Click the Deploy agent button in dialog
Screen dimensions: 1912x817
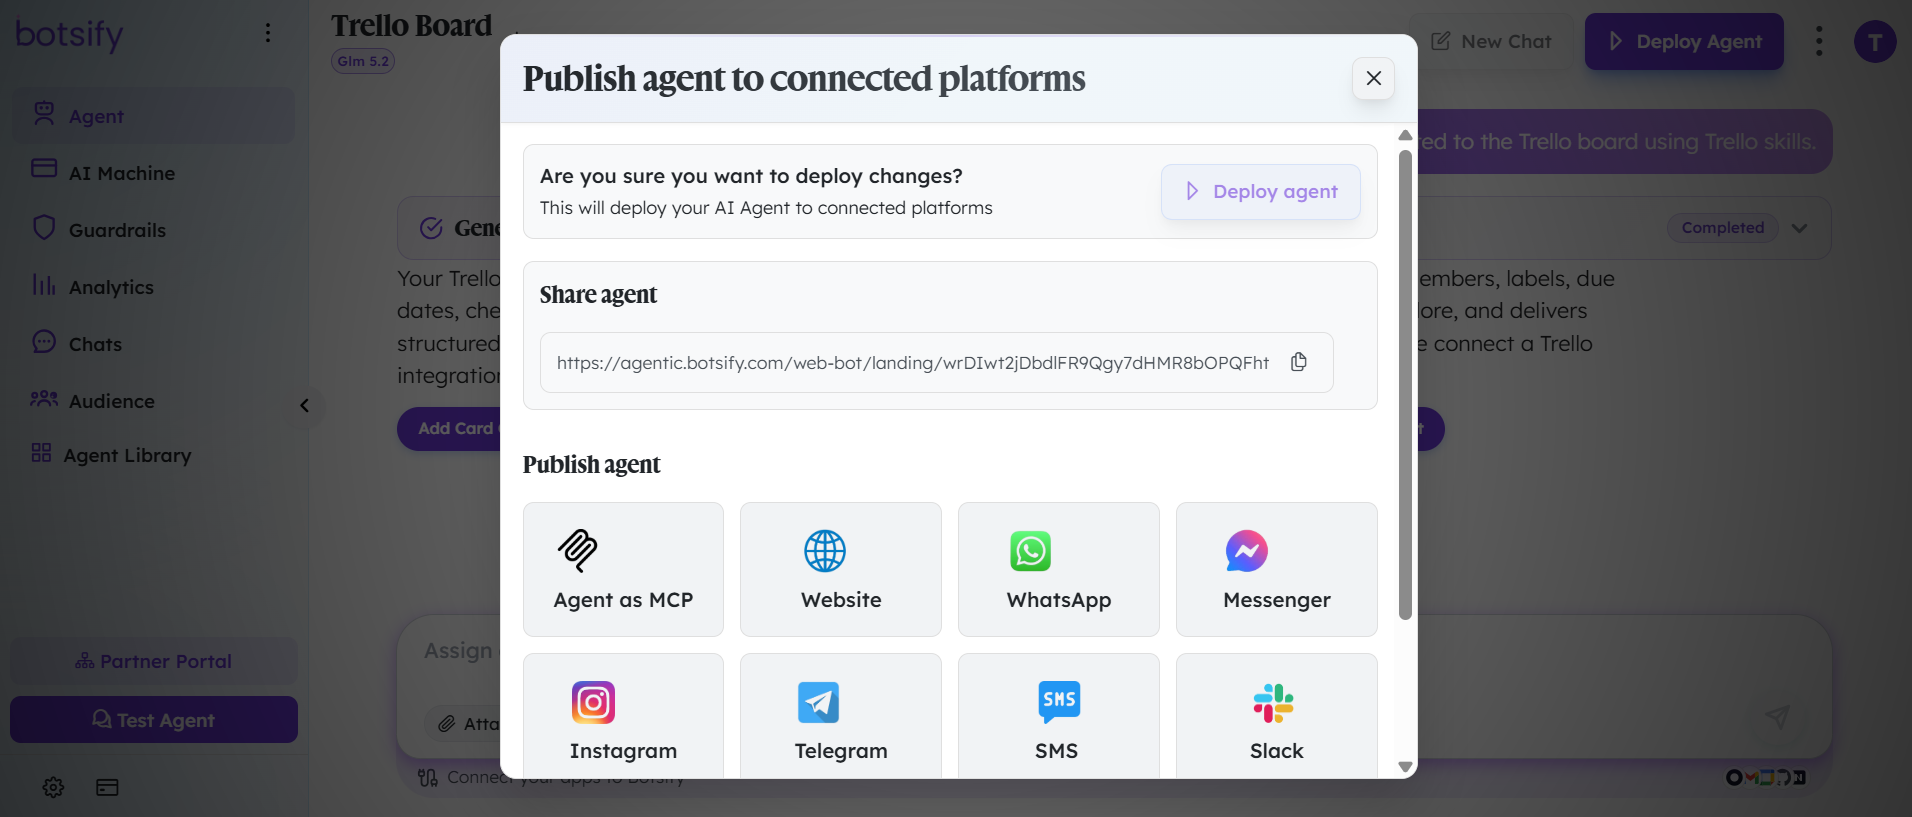pos(1260,191)
